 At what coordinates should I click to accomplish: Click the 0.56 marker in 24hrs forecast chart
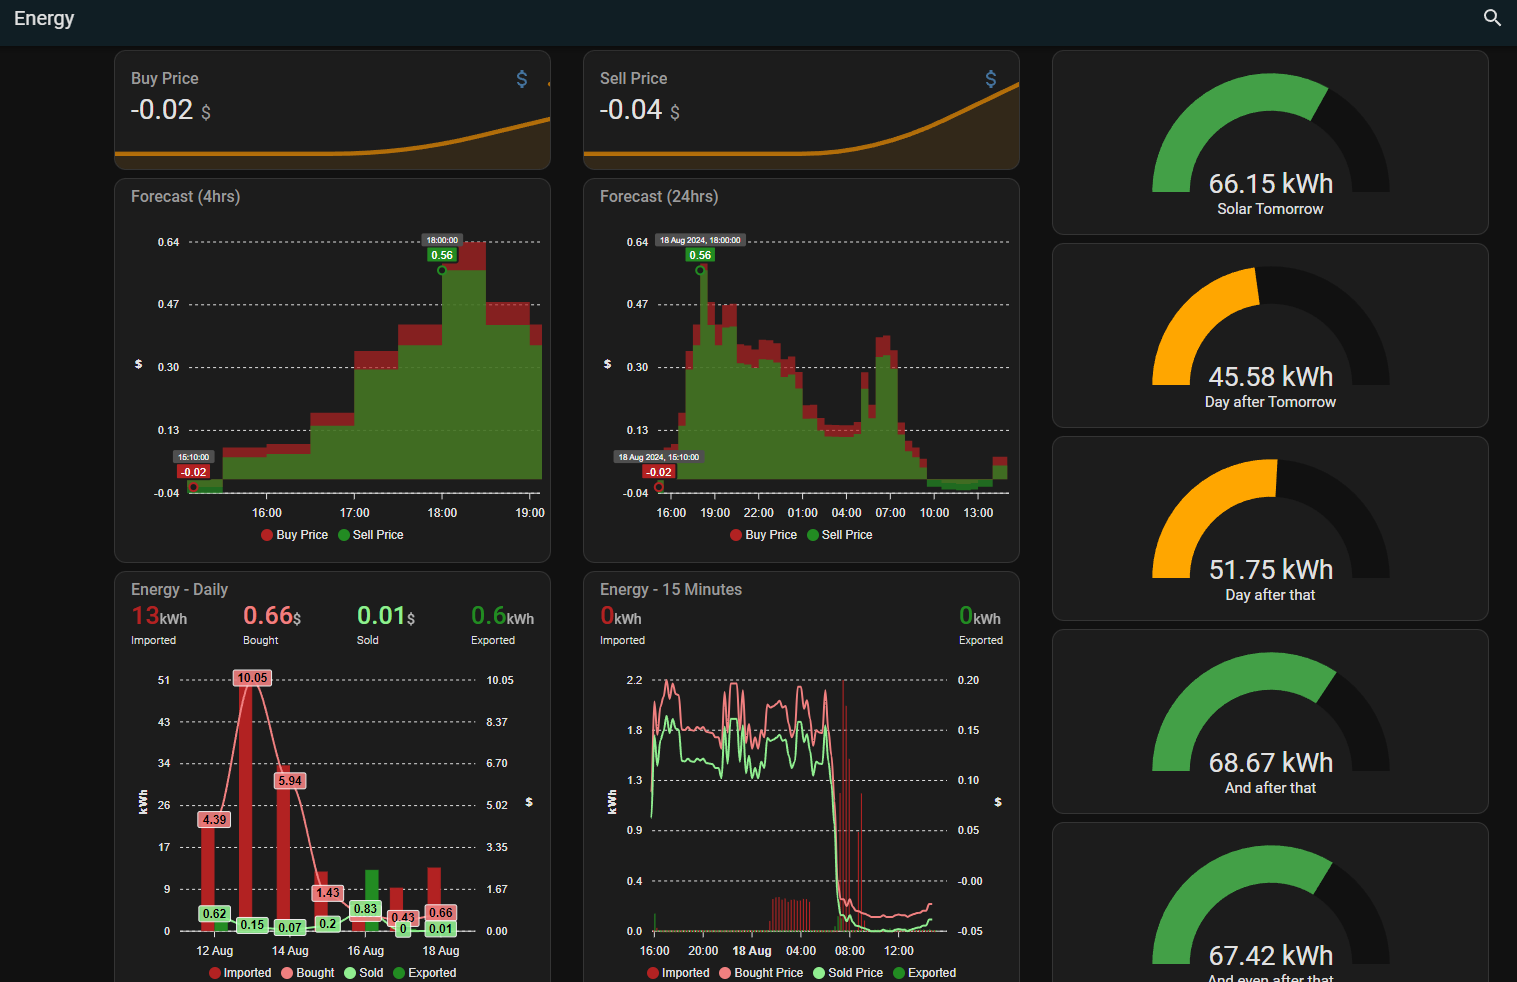(700, 255)
